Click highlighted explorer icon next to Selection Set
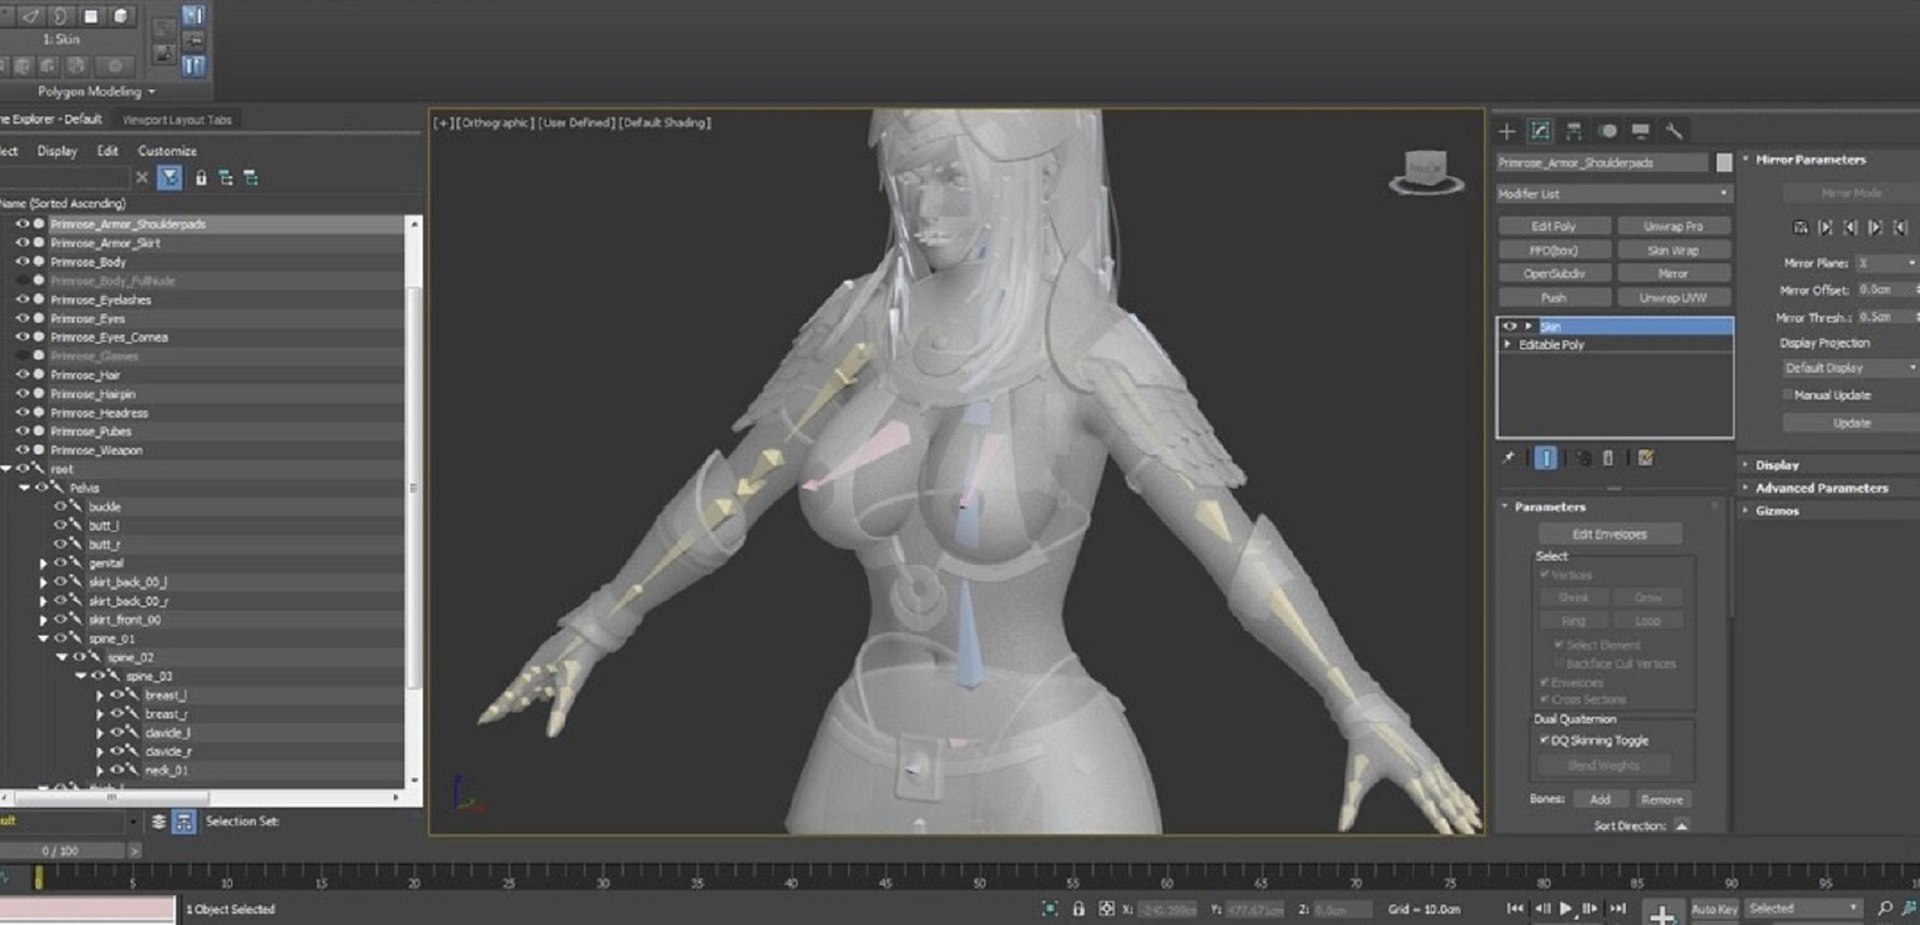1920x925 pixels. 184,822
